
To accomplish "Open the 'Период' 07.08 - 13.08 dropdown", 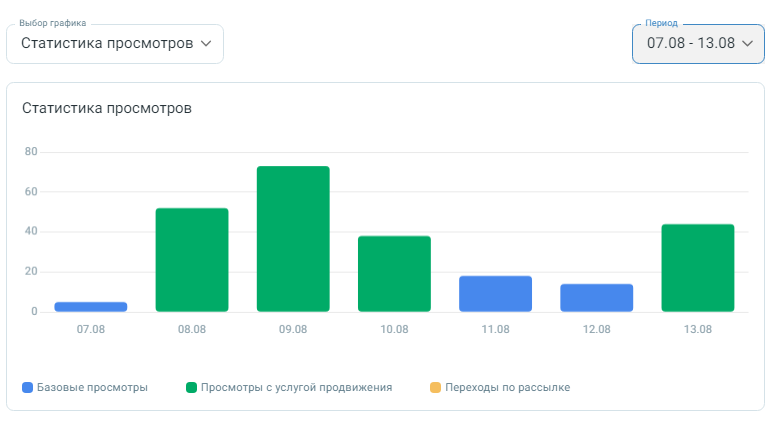I will (698, 44).
